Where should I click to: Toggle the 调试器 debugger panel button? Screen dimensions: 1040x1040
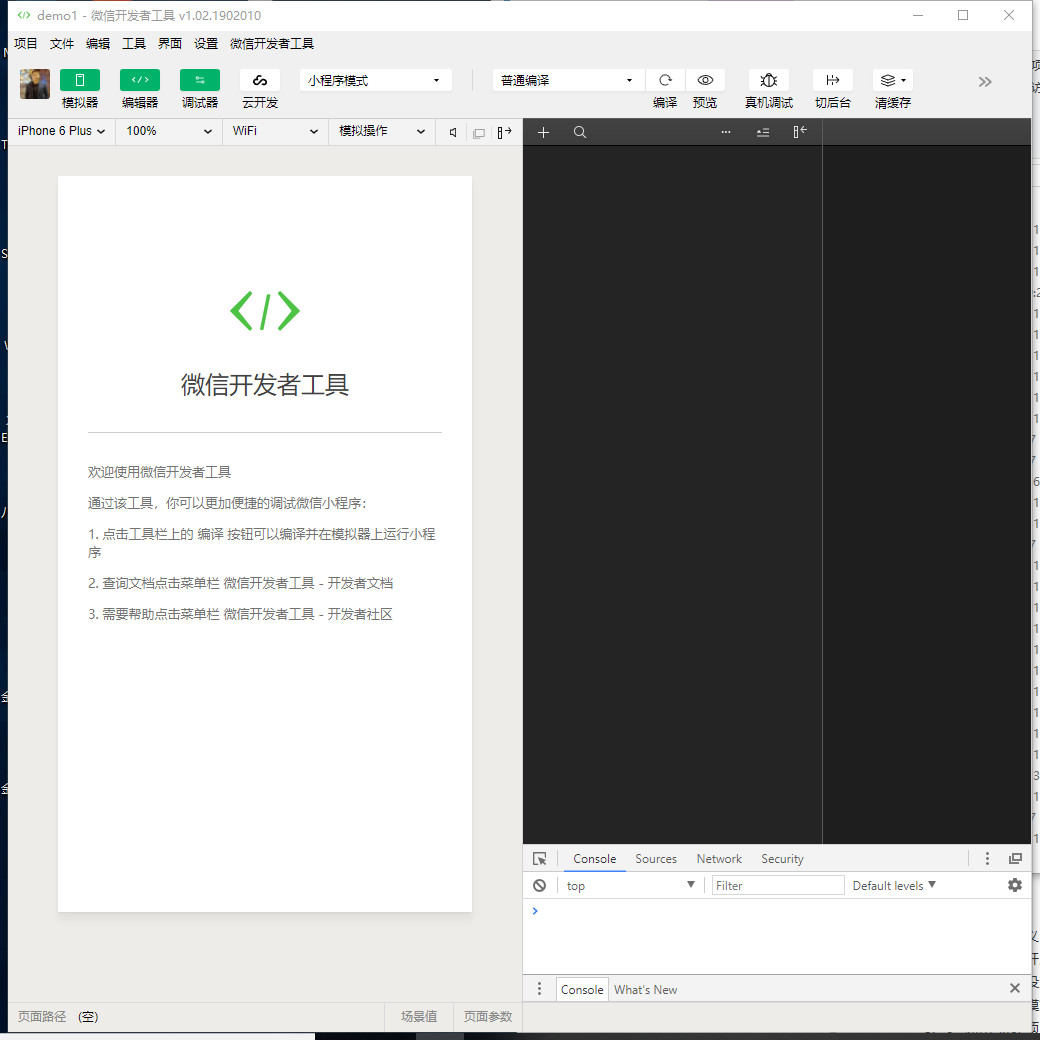(x=200, y=80)
